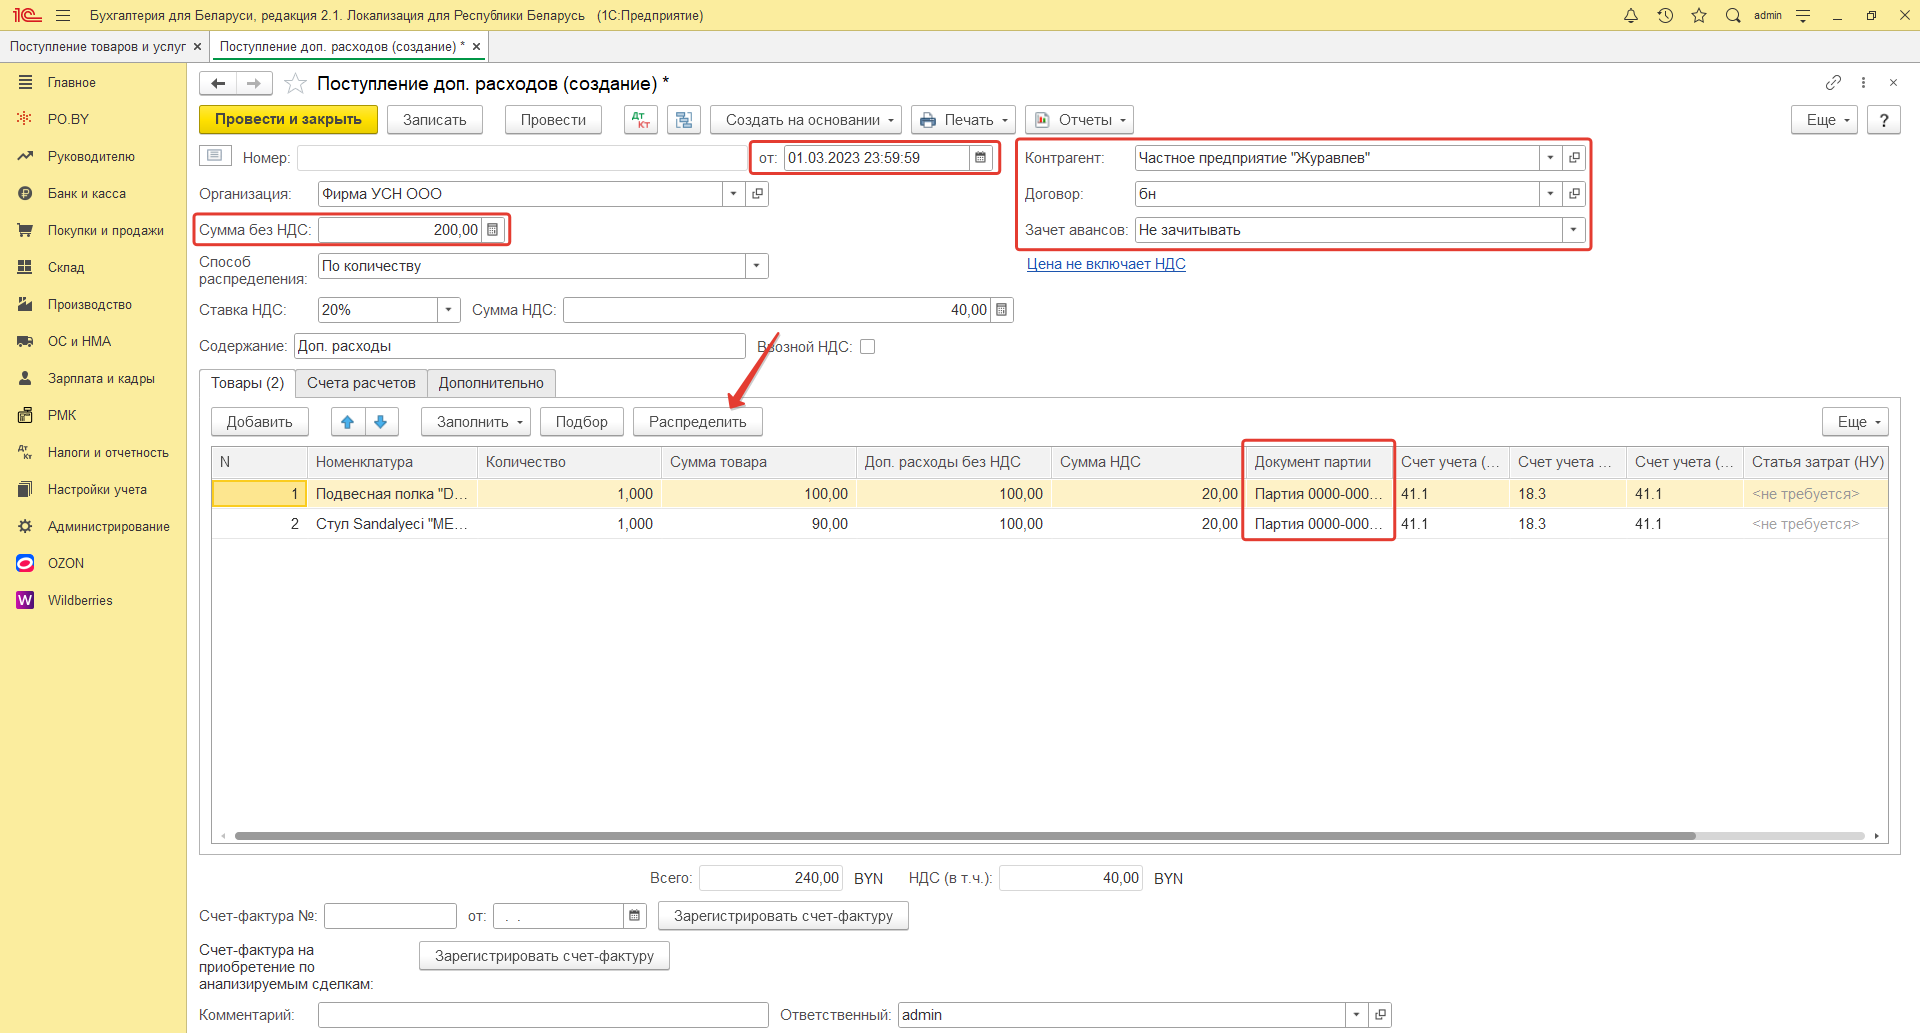Open Печать dropdown menu
The height and width of the screenshot is (1033, 1920).
point(963,120)
